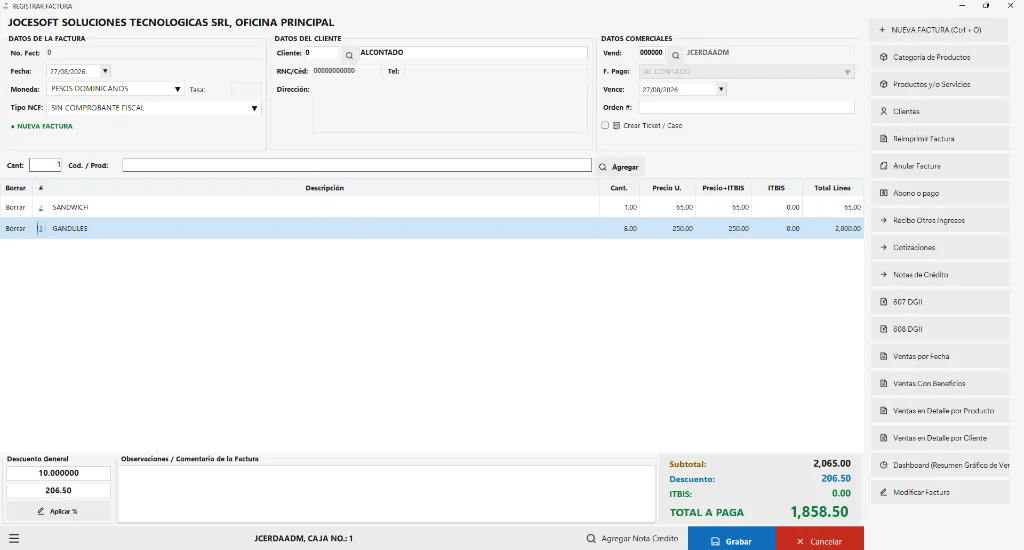Open the hamburger menu at bottom left
Screen dimensions: 1024x550
(14, 539)
